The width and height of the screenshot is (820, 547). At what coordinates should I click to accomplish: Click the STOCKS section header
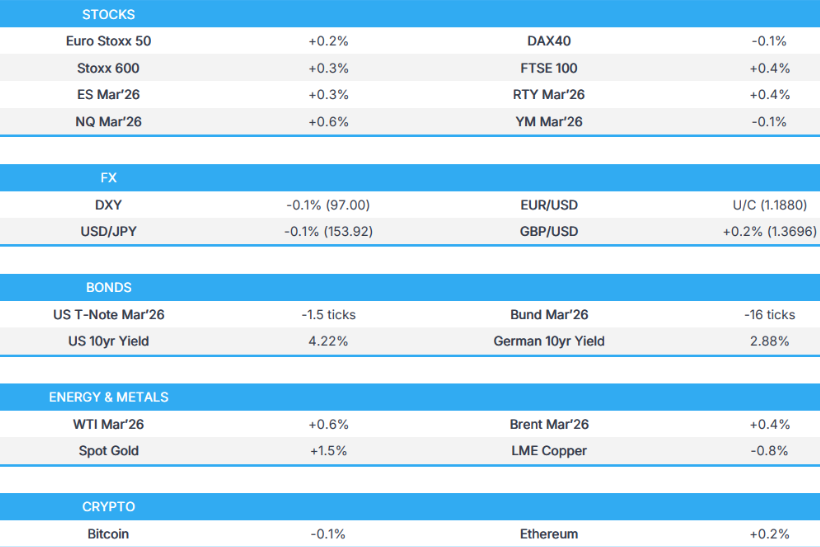coord(108,15)
